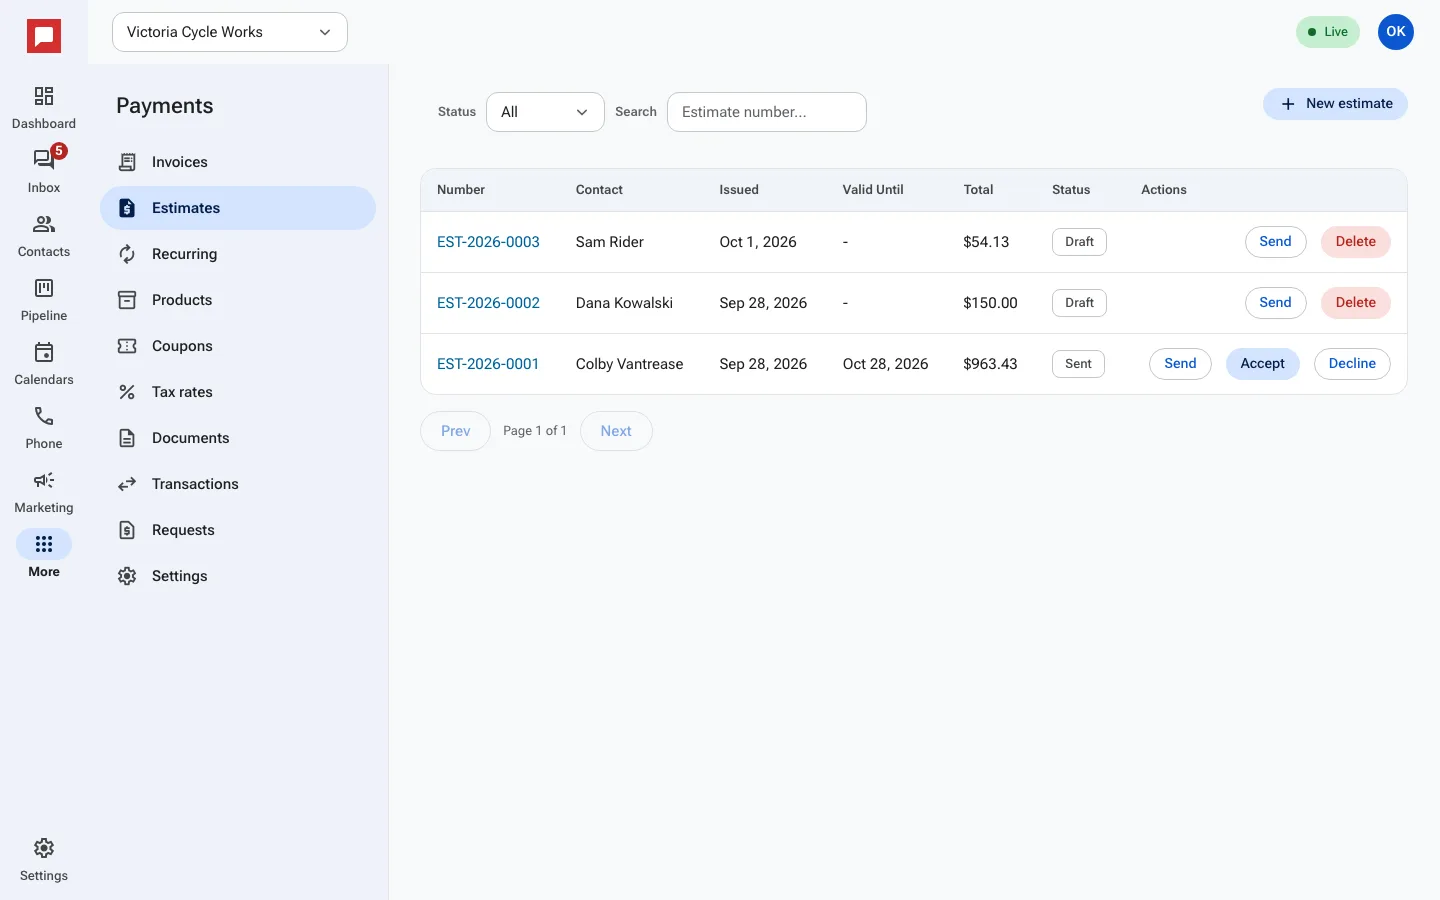Open estimate EST-2026-0002
This screenshot has width=1440, height=900.
click(488, 303)
